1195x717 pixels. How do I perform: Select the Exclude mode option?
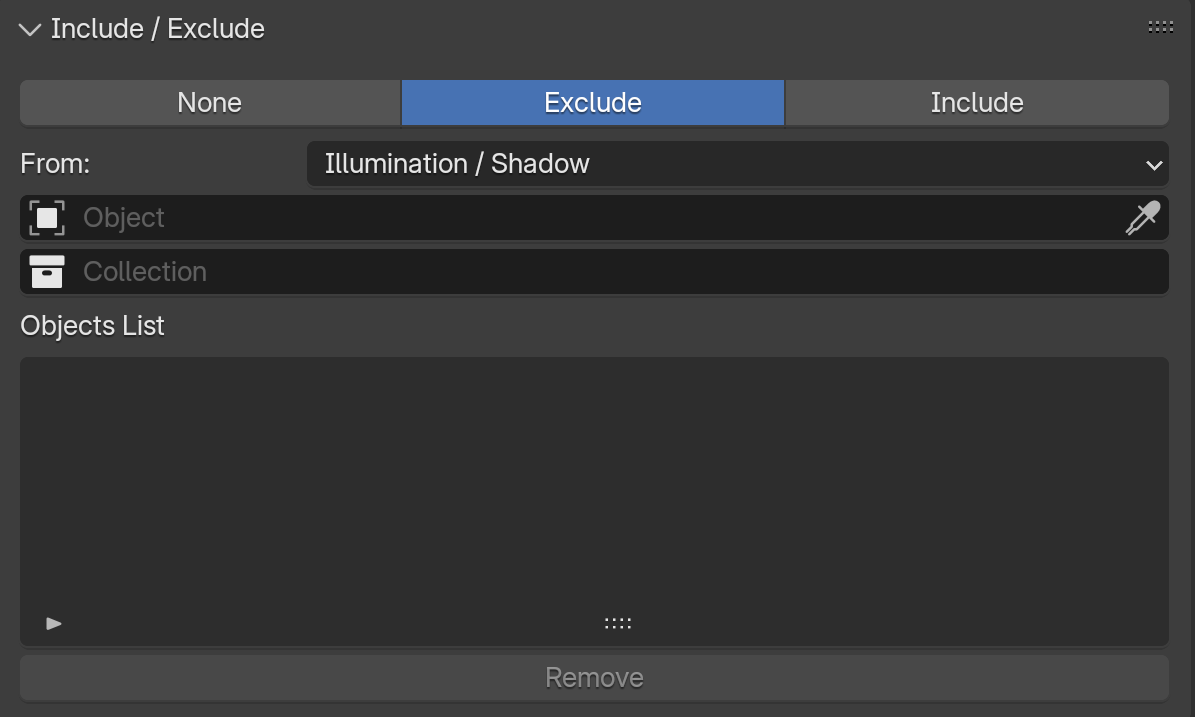pyautogui.click(x=593, y=103)
